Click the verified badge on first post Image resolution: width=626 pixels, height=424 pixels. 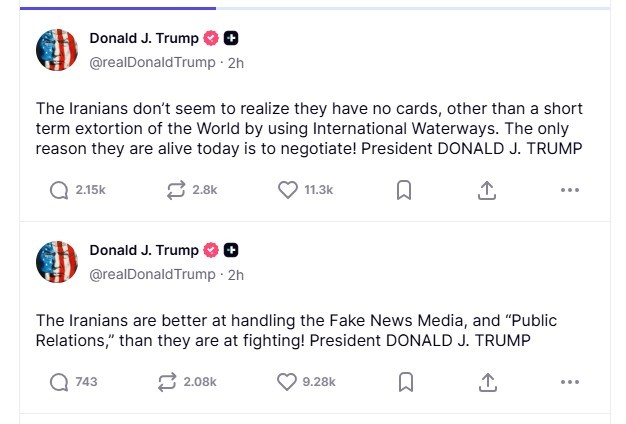pyautogui.click(x=211, y=39)
